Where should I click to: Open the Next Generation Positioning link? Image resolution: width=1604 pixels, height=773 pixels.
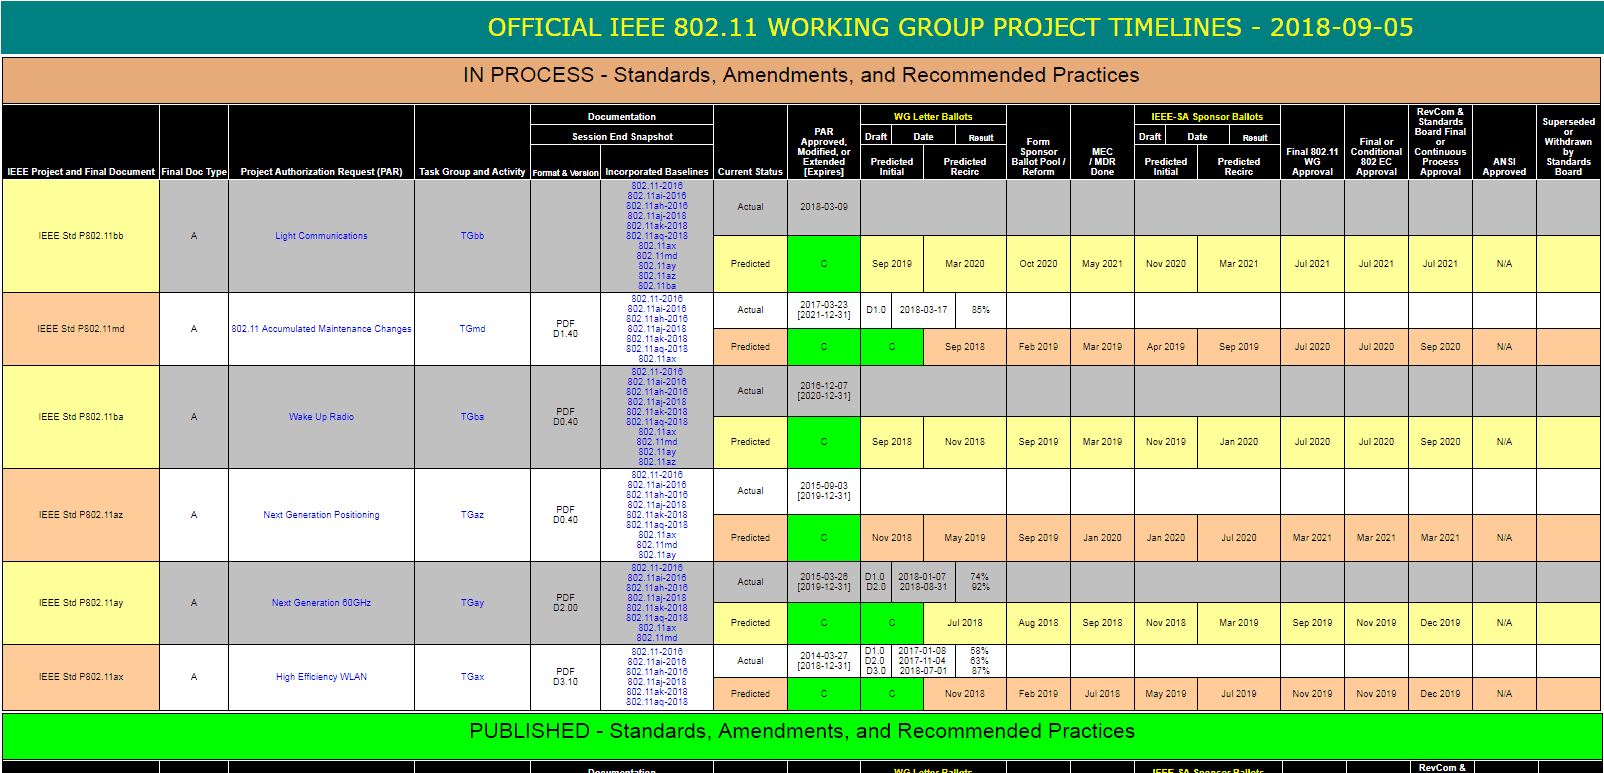pos(321,515)
